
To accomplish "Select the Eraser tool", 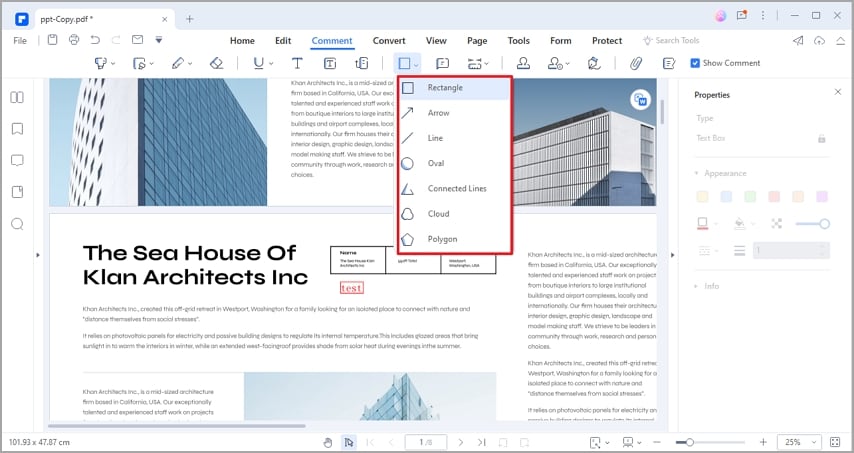I will [x=216, y=63].
